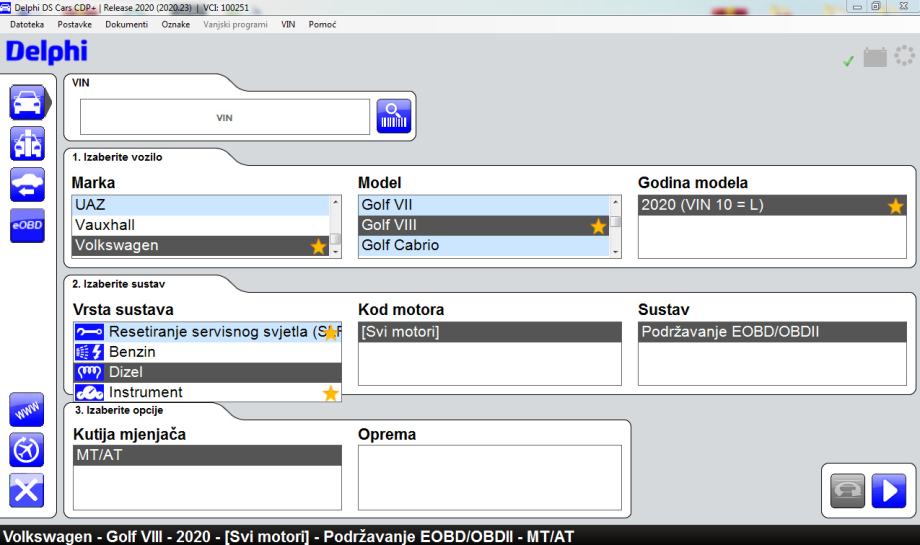Click the green checkmark status icon
The height and width of the screenshot is (545, 920).
click(848, 60)
